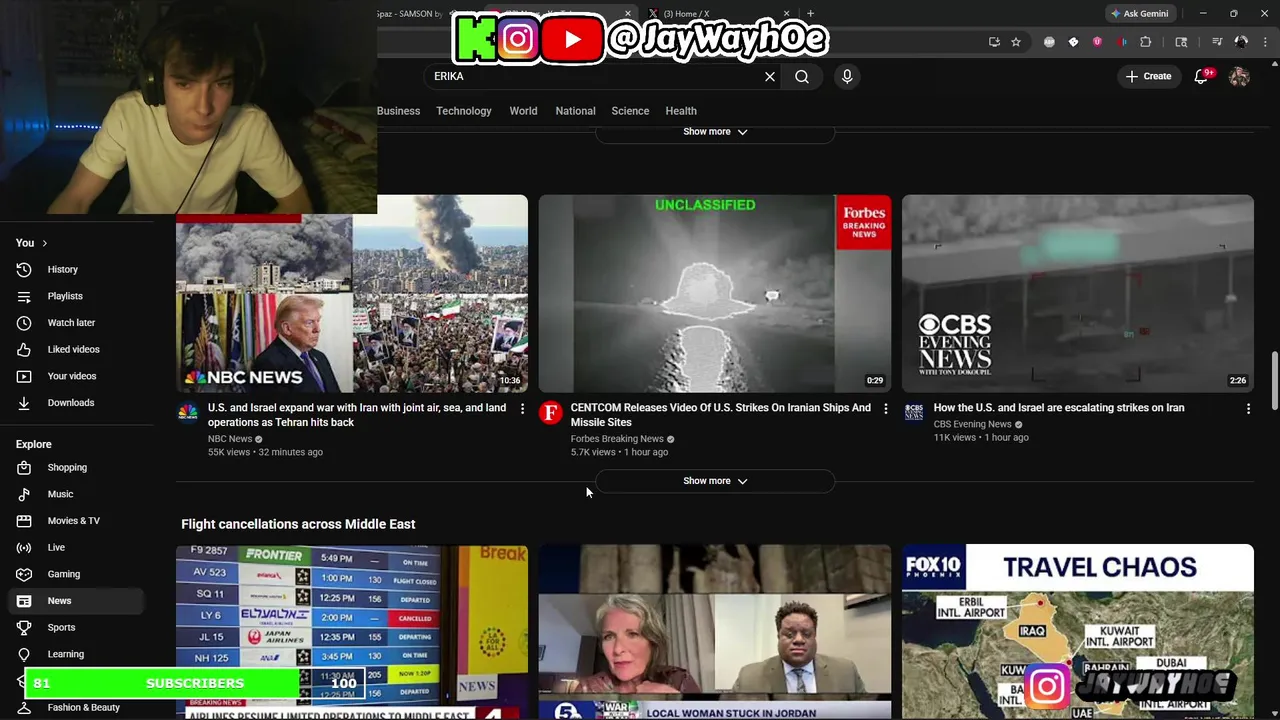Viewport: 1280px width, 720px height.
Task: Switch to the Science tab
Action: (630, 111)
